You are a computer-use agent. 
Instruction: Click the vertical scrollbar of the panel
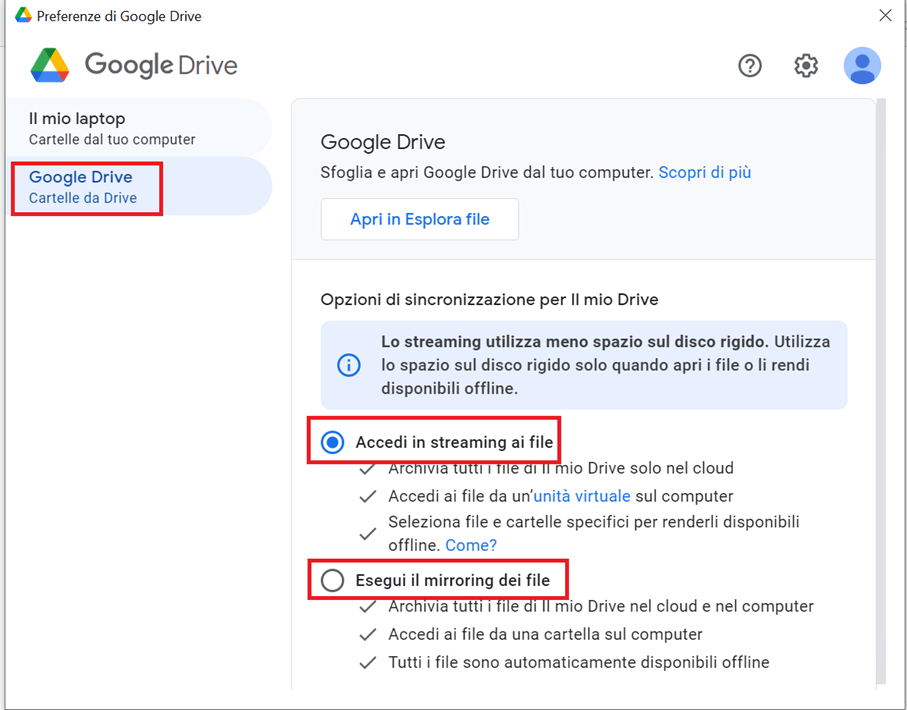pos(880,390)
